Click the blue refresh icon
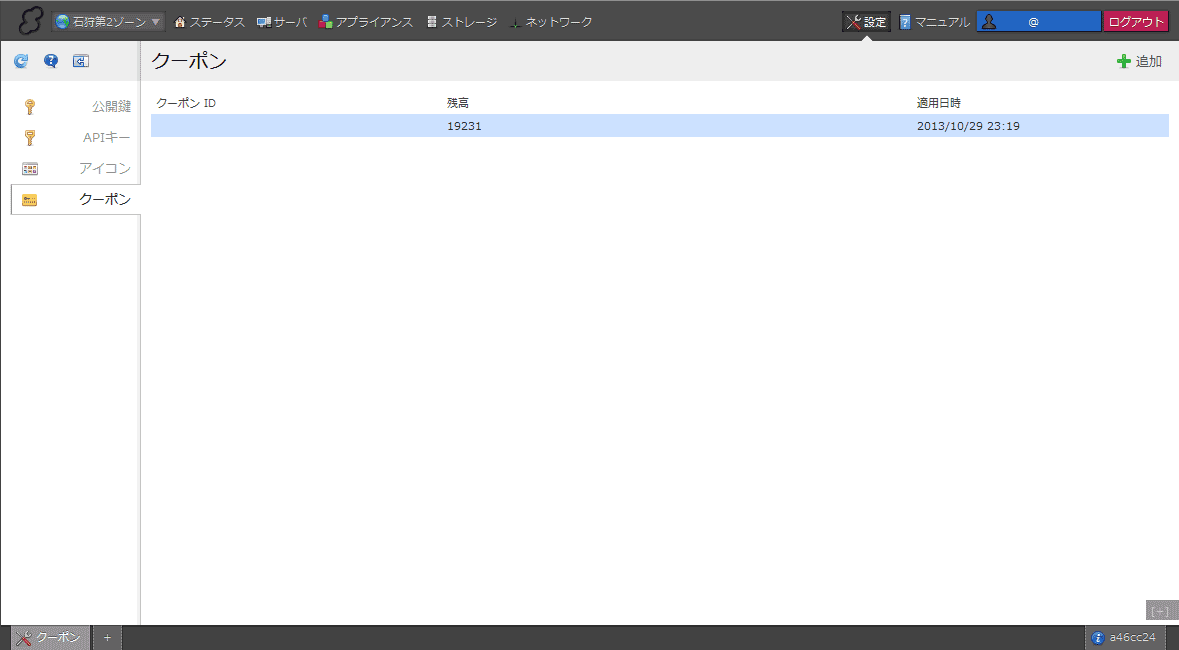The width and height of the screenshot is (1179, 650). 21,61
